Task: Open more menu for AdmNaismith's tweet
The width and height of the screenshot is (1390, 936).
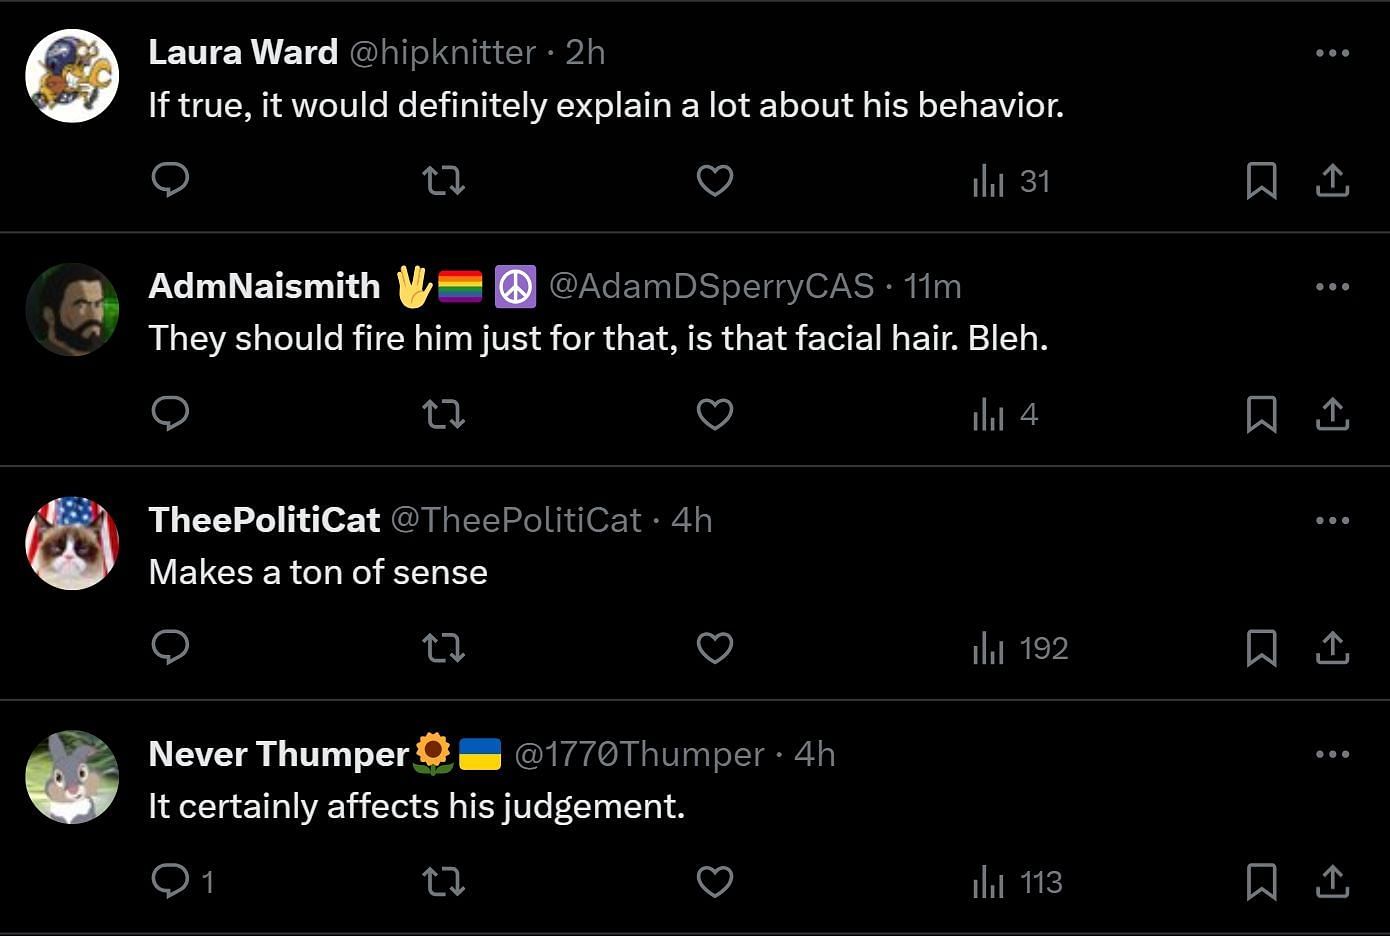Action: (x=1332, y=287)
